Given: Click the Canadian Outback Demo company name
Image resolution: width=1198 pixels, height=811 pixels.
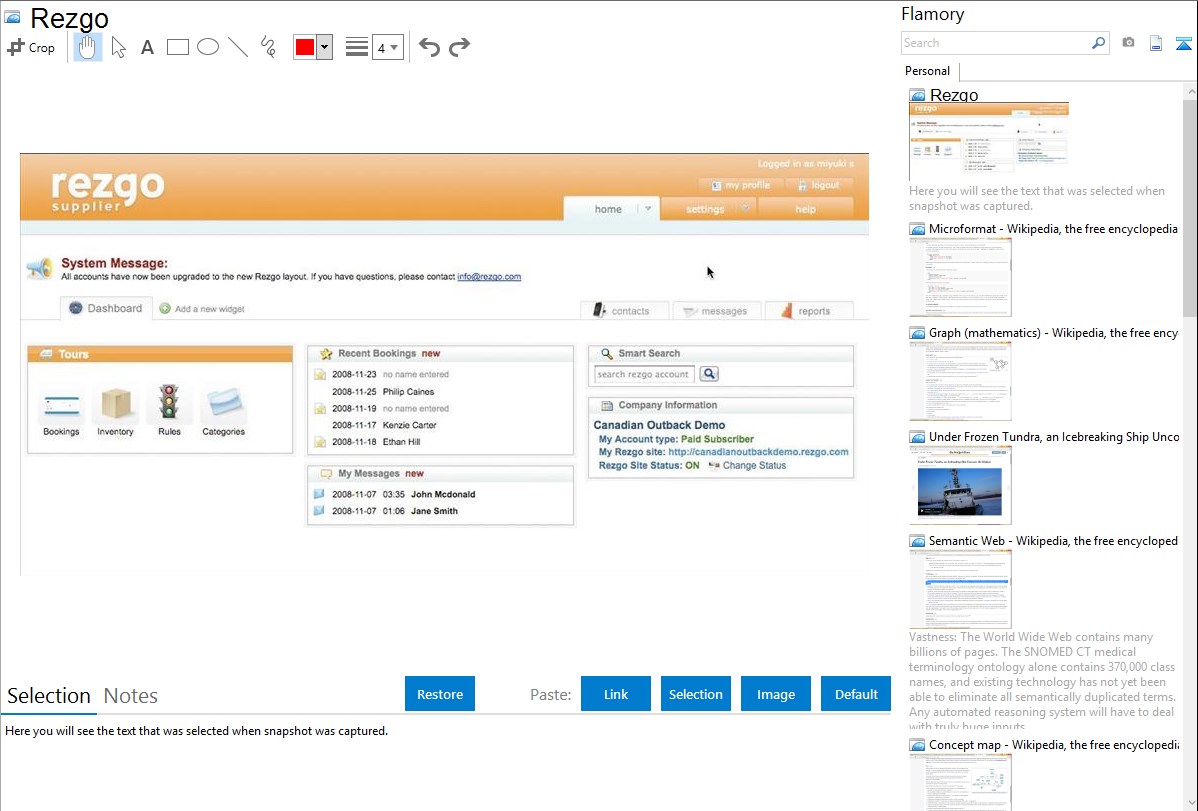Looking at the screenshot, I should click(659, 425).
